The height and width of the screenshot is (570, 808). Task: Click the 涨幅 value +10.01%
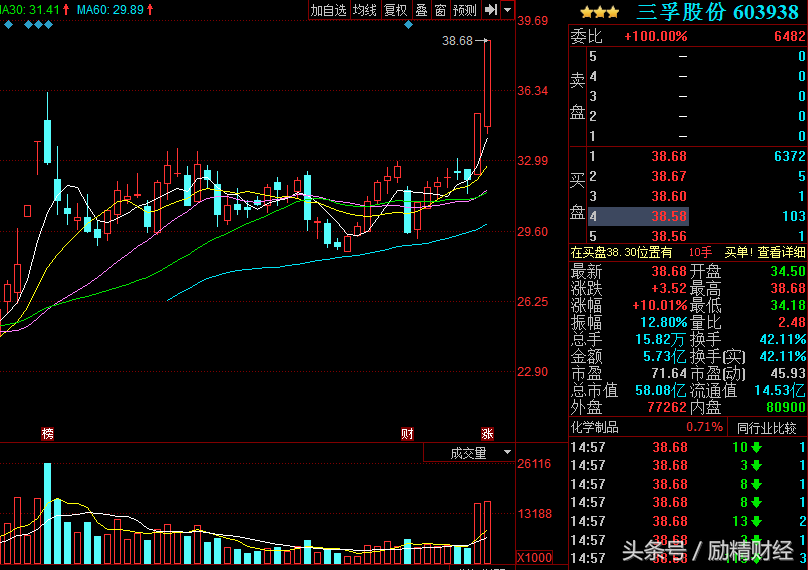(x=660, y=305)
